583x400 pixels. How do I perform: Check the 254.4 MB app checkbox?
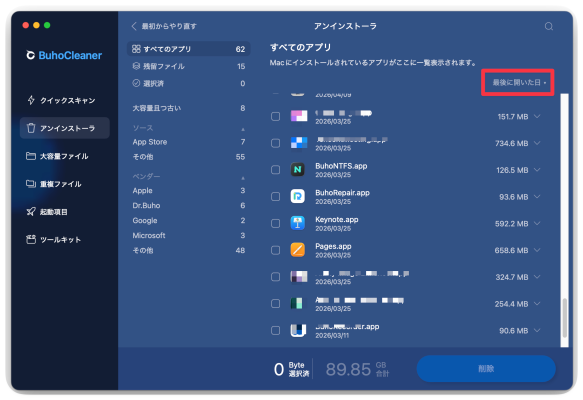(276, 304)
